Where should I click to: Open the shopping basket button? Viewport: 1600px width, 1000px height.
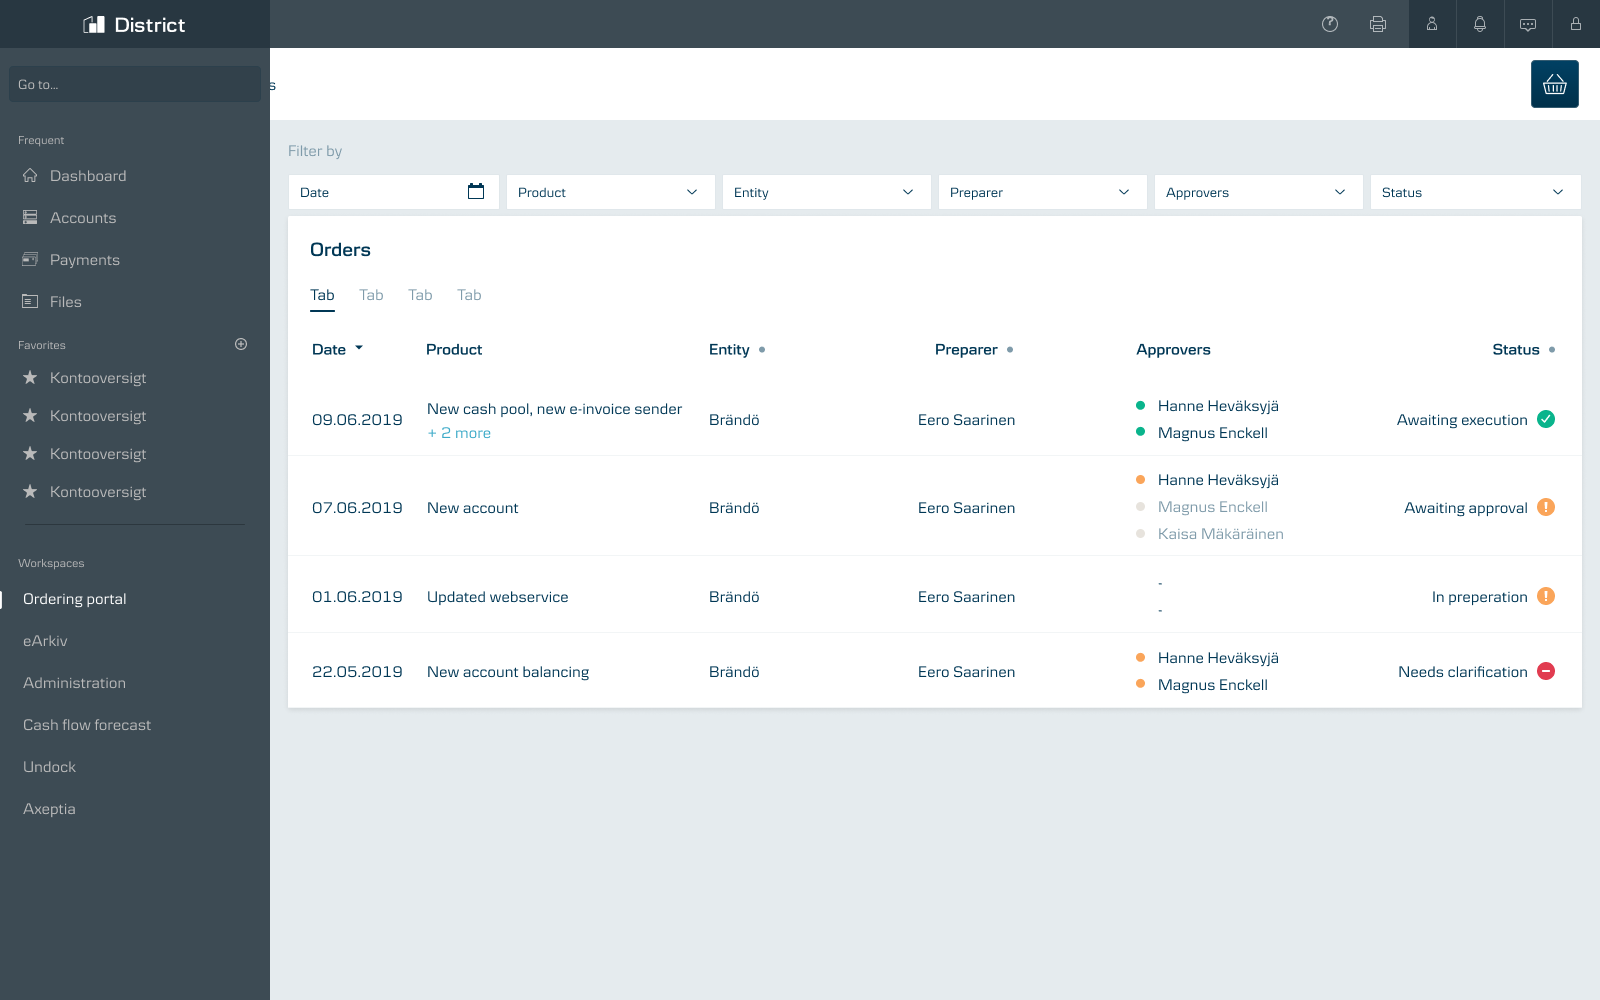tap(1555, 84)
